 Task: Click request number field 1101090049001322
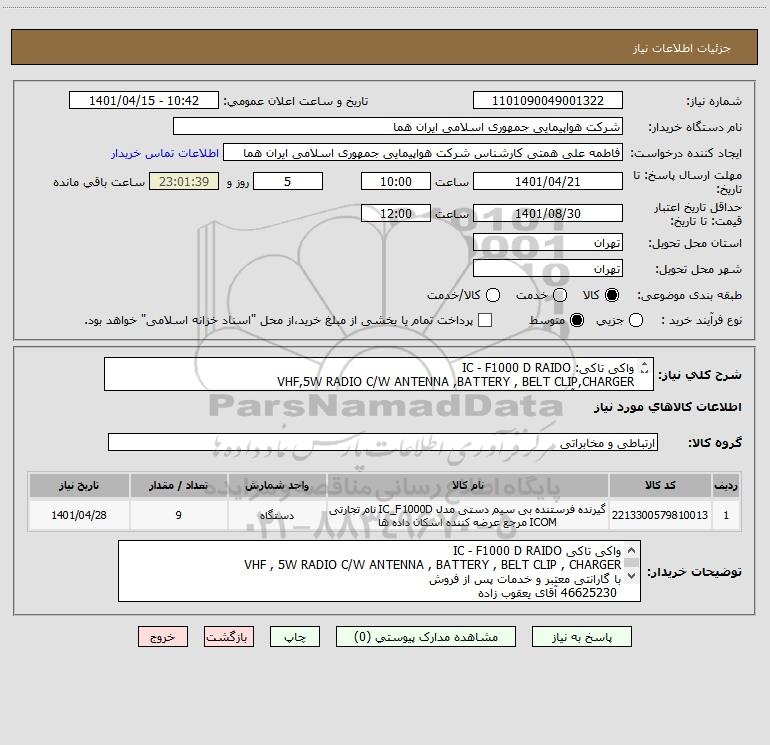point(548,101)
